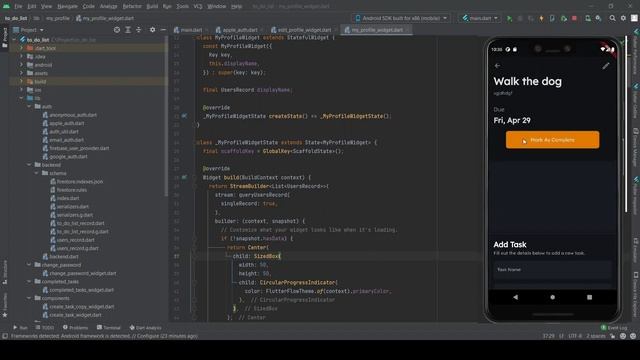Open create_task_widget.dart in tree
640x360 pixels.
point(76,315)
